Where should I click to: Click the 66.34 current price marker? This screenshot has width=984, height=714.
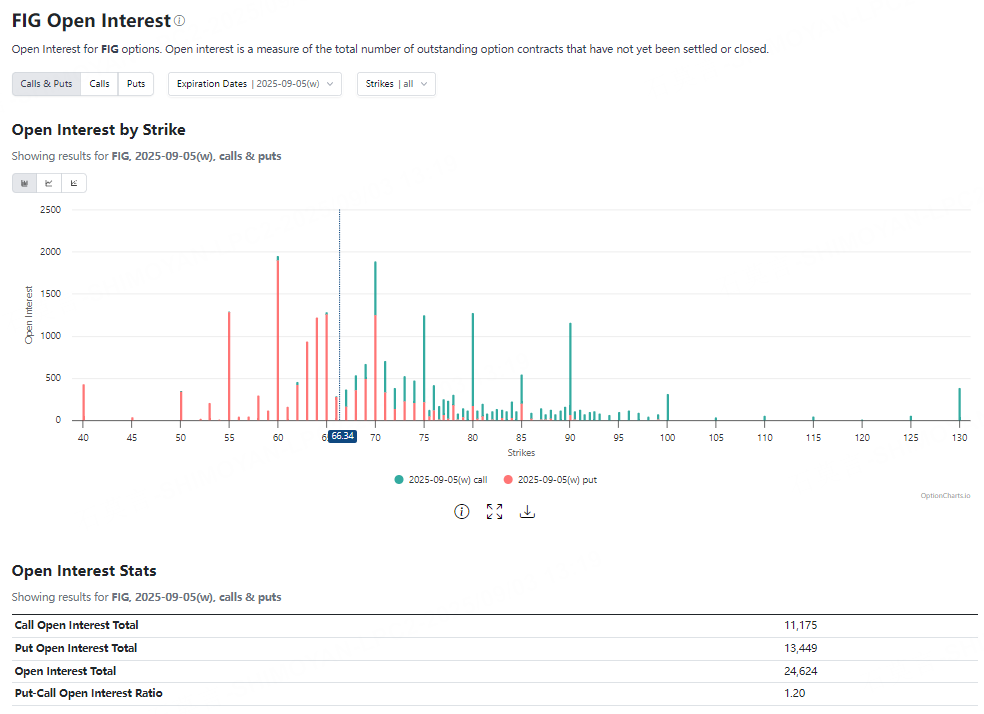click(x=343, y=436)
